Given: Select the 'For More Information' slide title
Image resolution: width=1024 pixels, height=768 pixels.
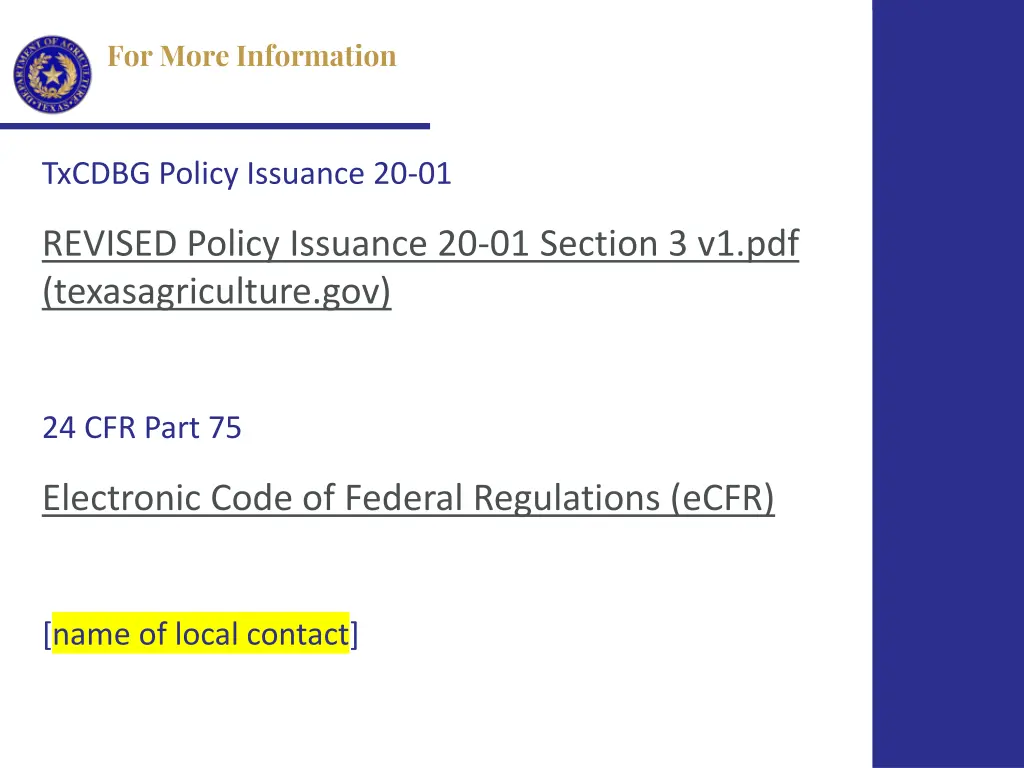Looking at the screenshot, I should 251,56.
